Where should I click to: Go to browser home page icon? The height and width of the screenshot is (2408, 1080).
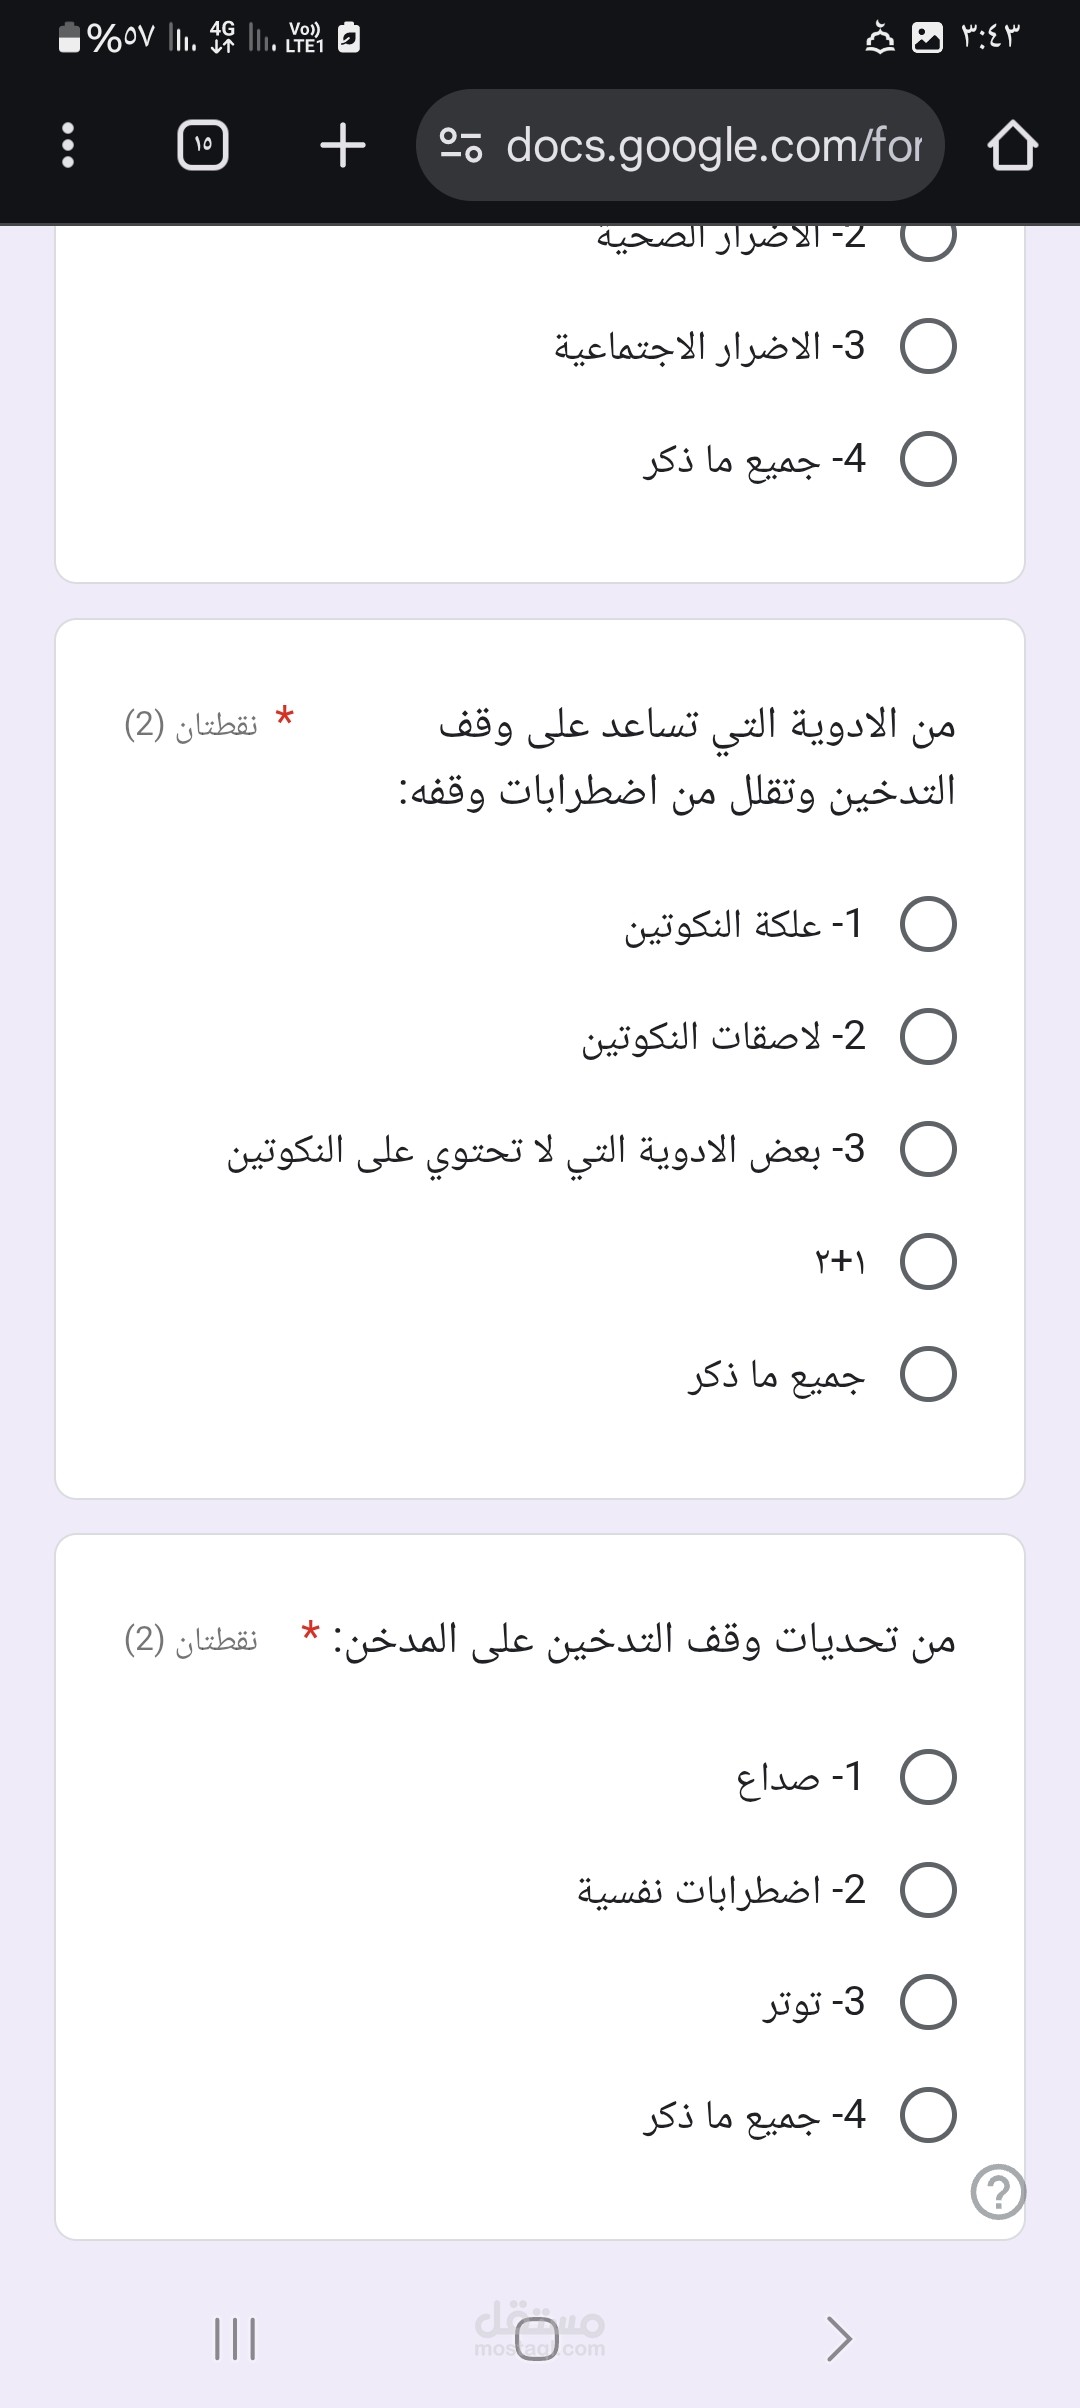click(x=1012, y=146)
